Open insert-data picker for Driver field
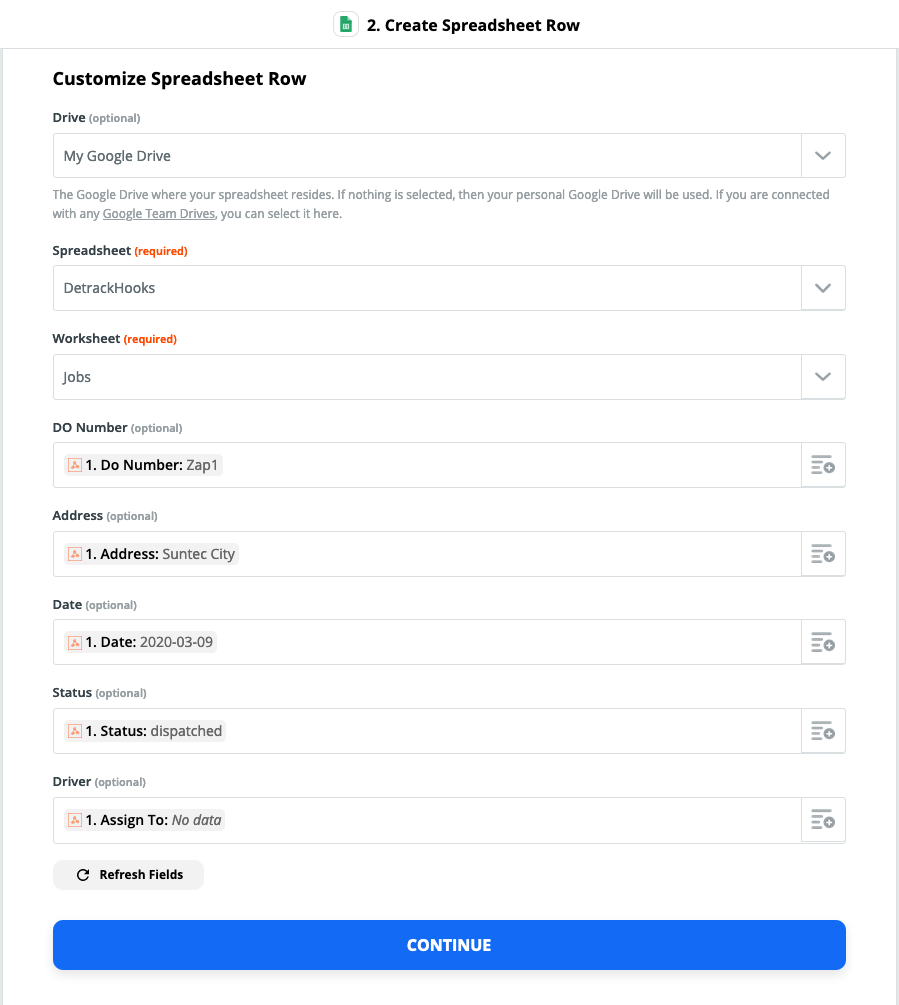Image resolution: width=899 pixels, height=1005 pixels. tap(823, 820)
